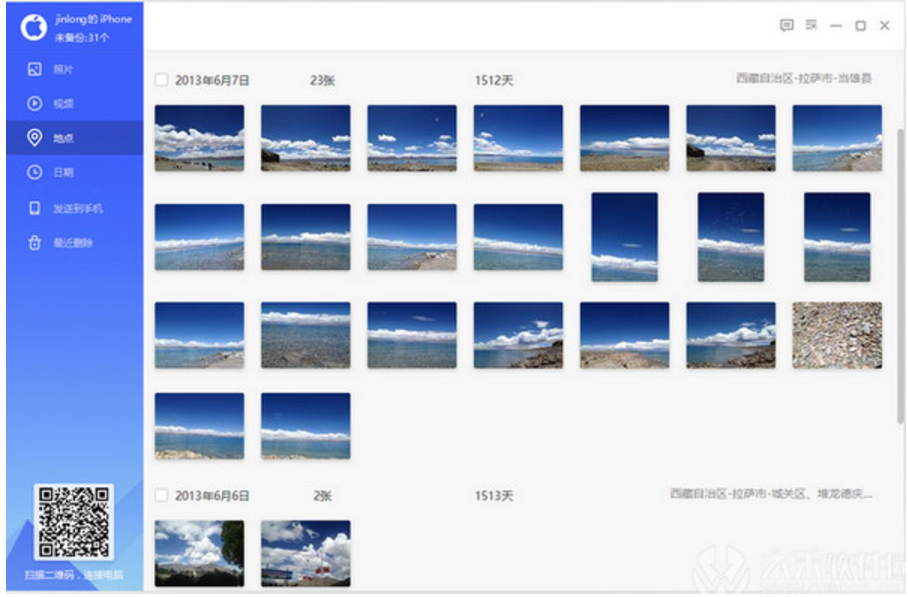
Task: Tick the checkbox for 2013年6月6日 group
Action: click(x=162, y=495)
